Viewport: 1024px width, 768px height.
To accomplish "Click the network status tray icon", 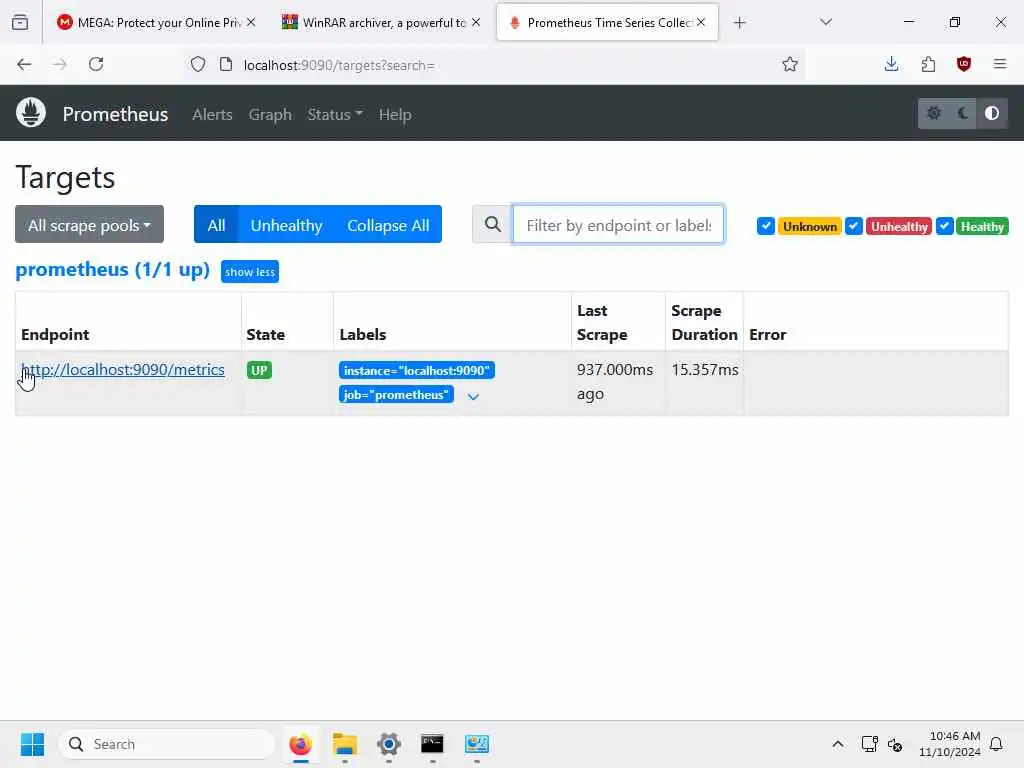I will 869,744.
